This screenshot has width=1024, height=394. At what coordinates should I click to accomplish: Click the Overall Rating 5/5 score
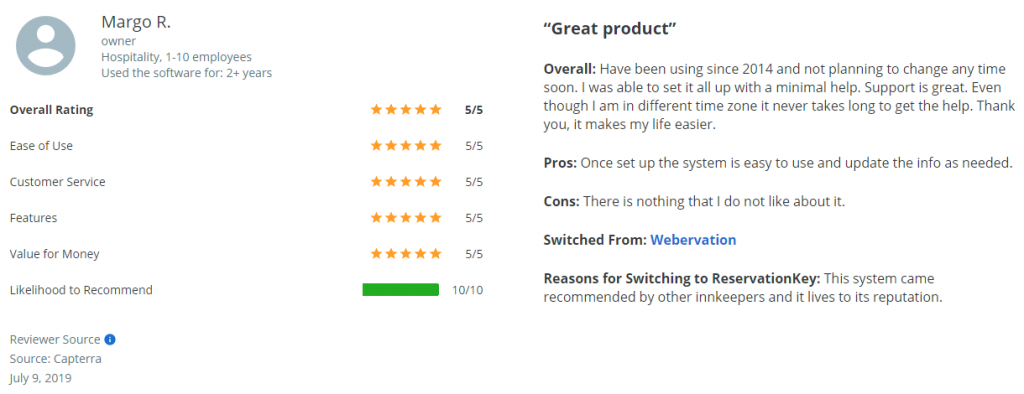point(474,110)
